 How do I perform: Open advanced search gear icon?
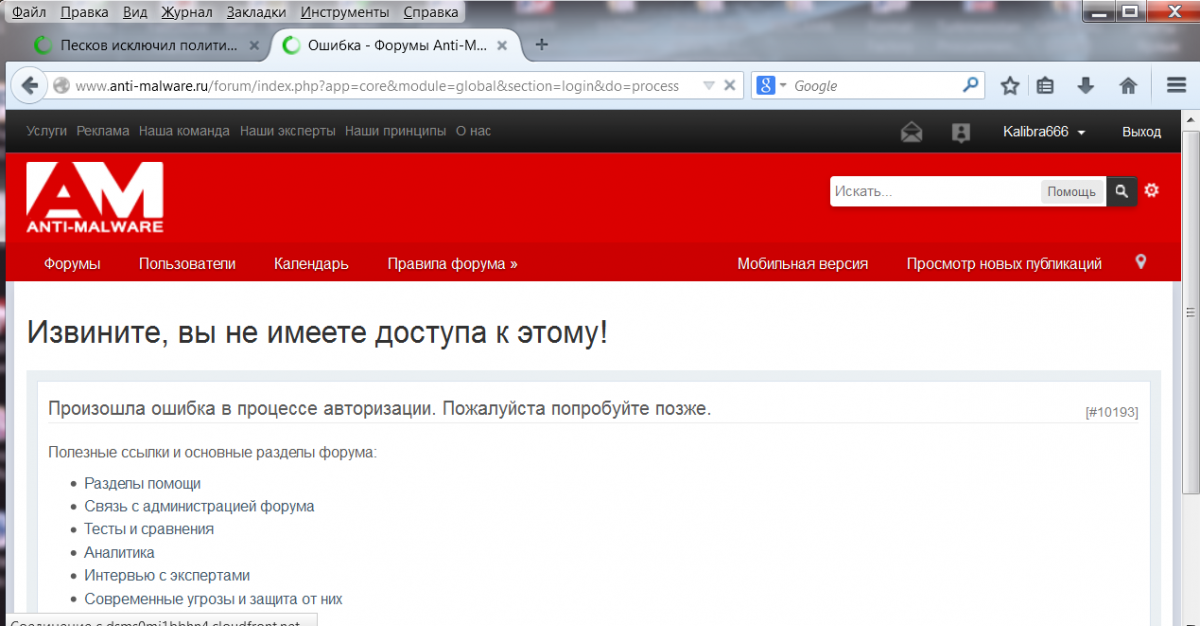[1152, 190]
